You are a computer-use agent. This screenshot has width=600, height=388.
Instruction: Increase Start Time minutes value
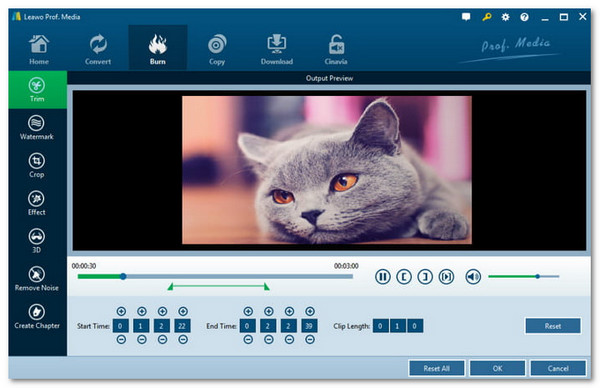(x=142, y=311)
